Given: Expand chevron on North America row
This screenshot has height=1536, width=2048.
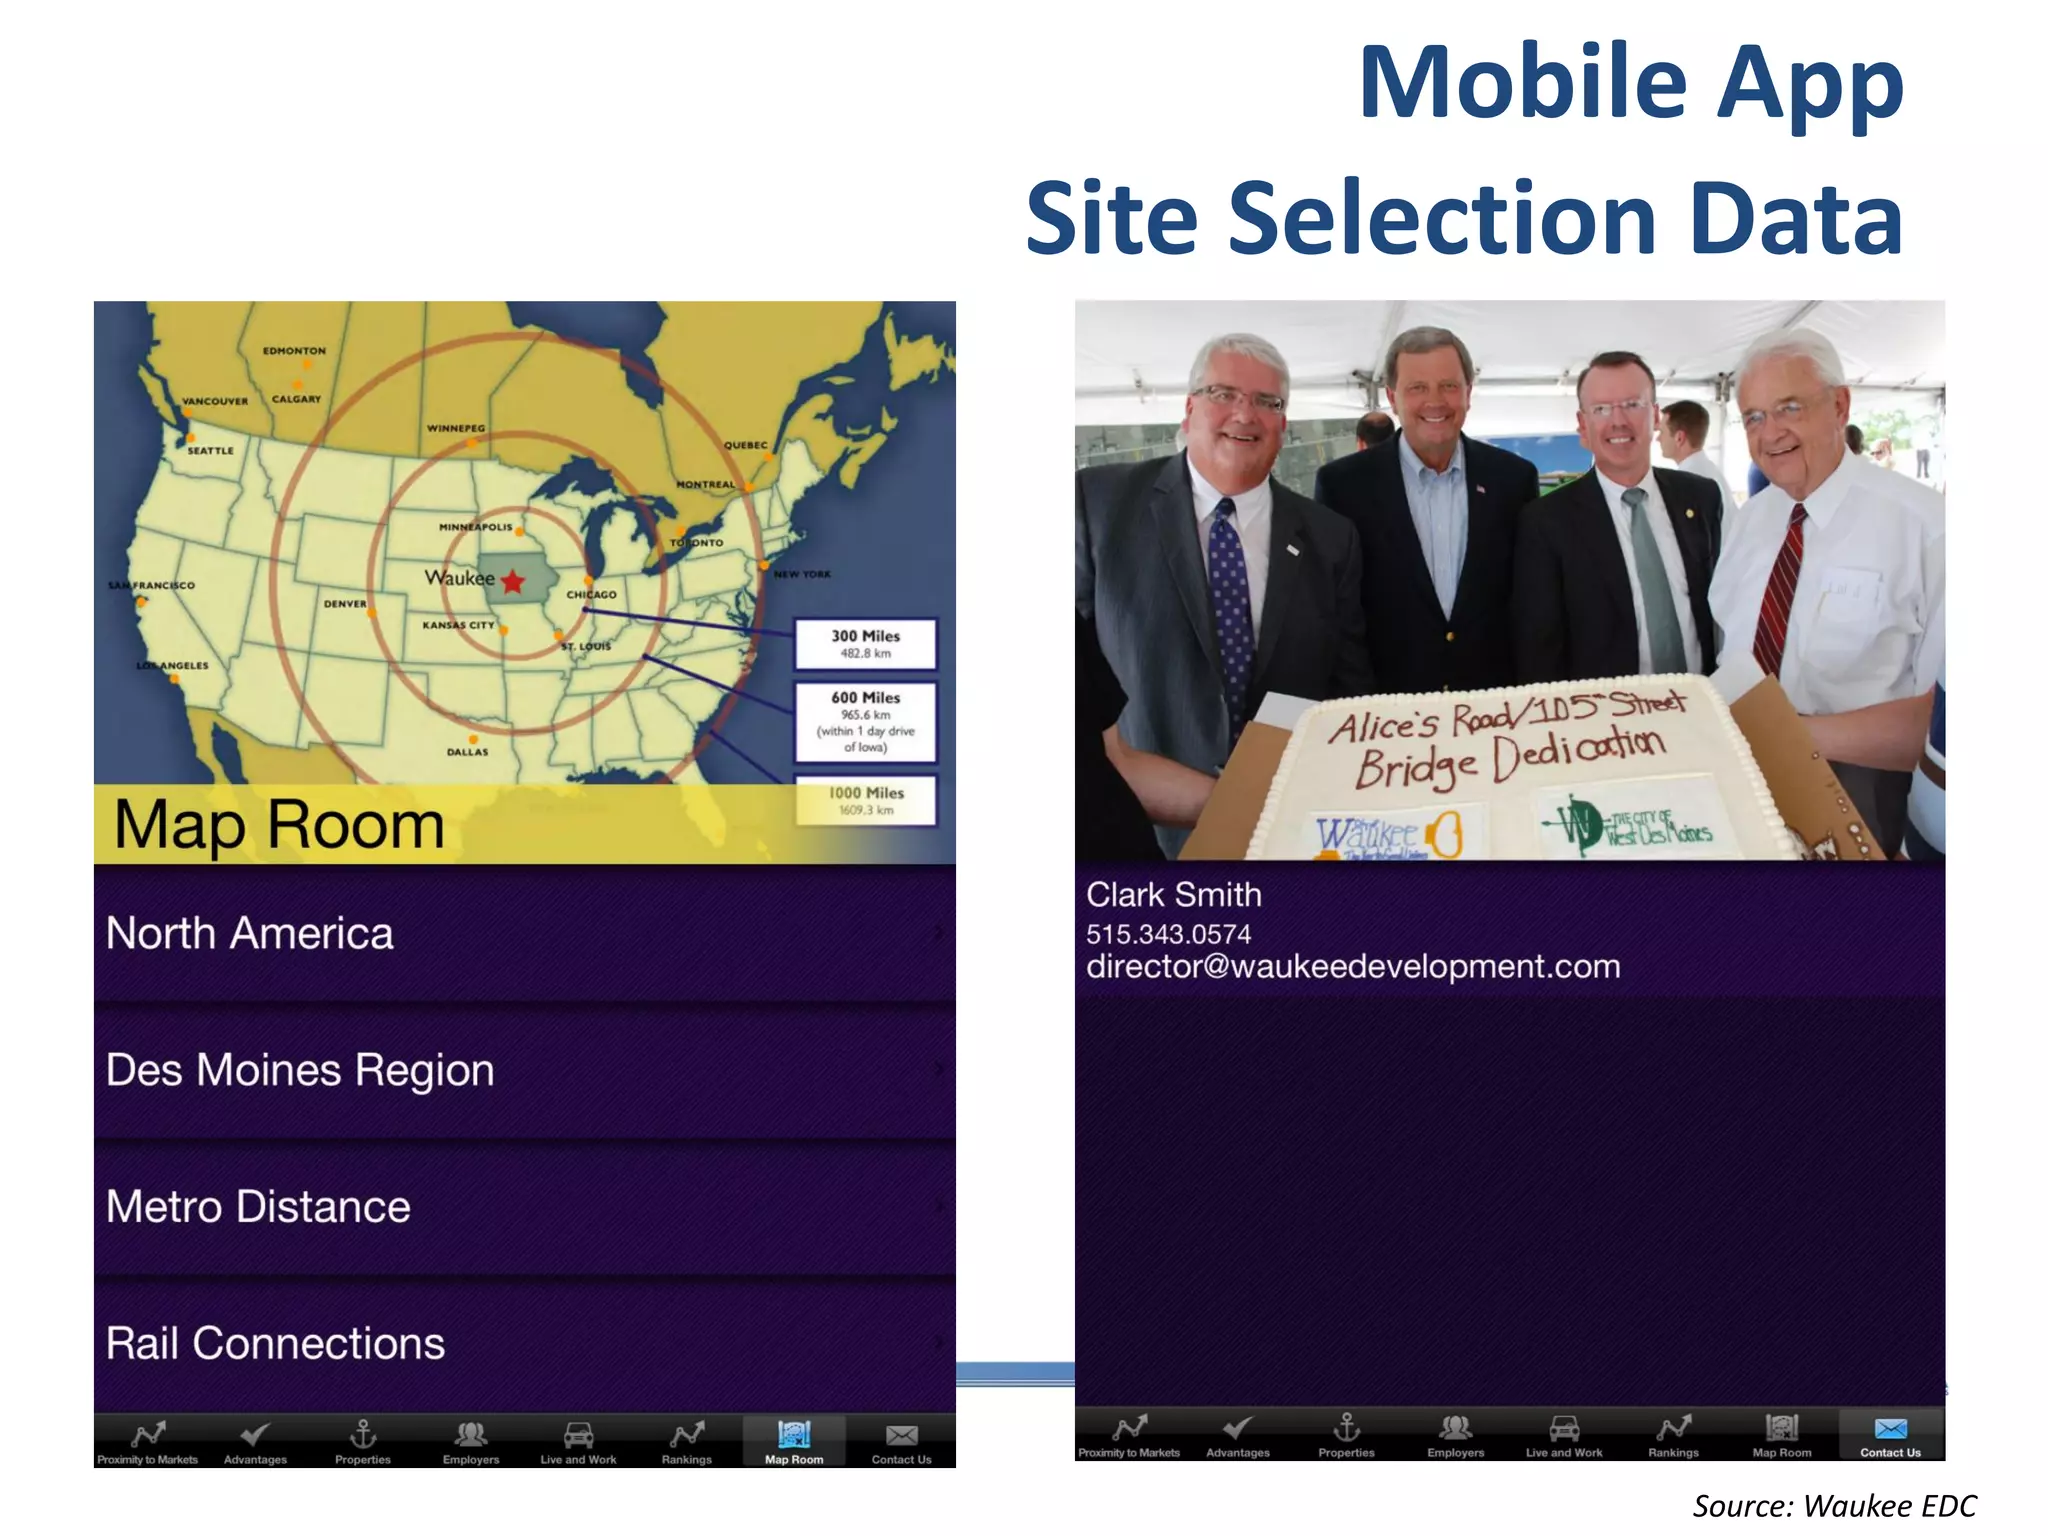Looking at the screenshot, I should pyautogui.click(x=939, y=934).
